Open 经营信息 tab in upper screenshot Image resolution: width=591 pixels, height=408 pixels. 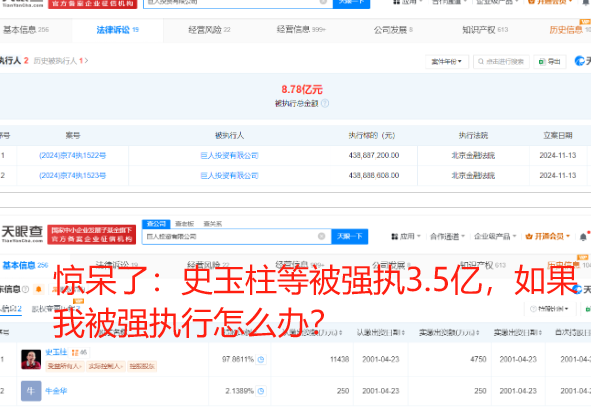301,29
